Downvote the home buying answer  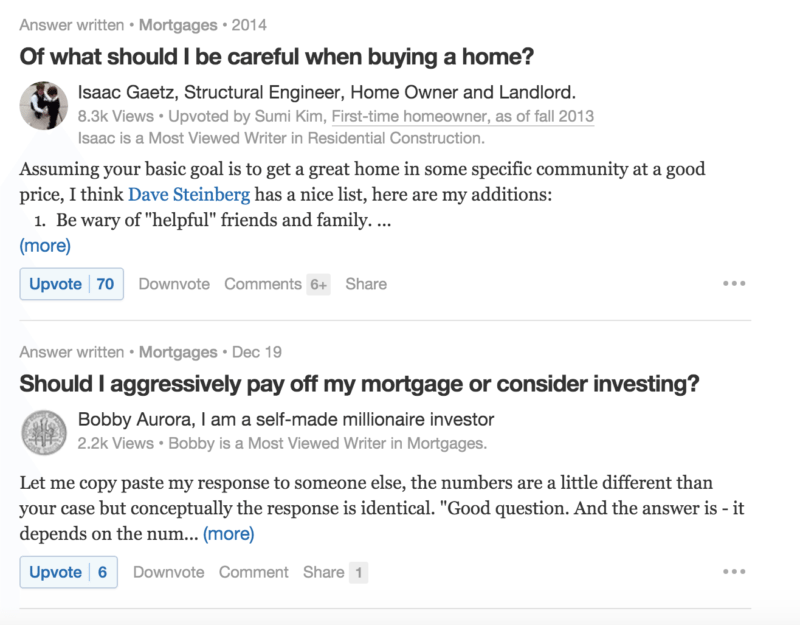(x=173, y=283)
